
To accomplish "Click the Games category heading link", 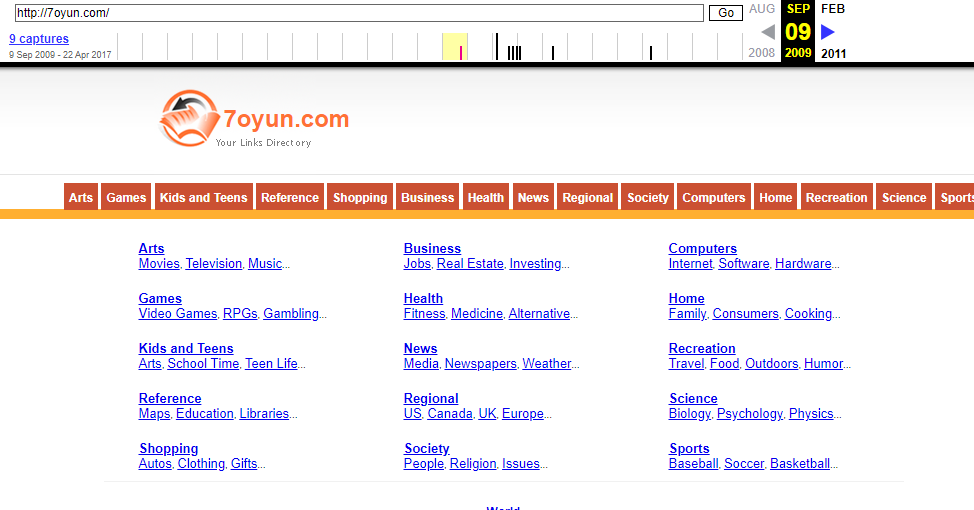I will pos(160,299).
